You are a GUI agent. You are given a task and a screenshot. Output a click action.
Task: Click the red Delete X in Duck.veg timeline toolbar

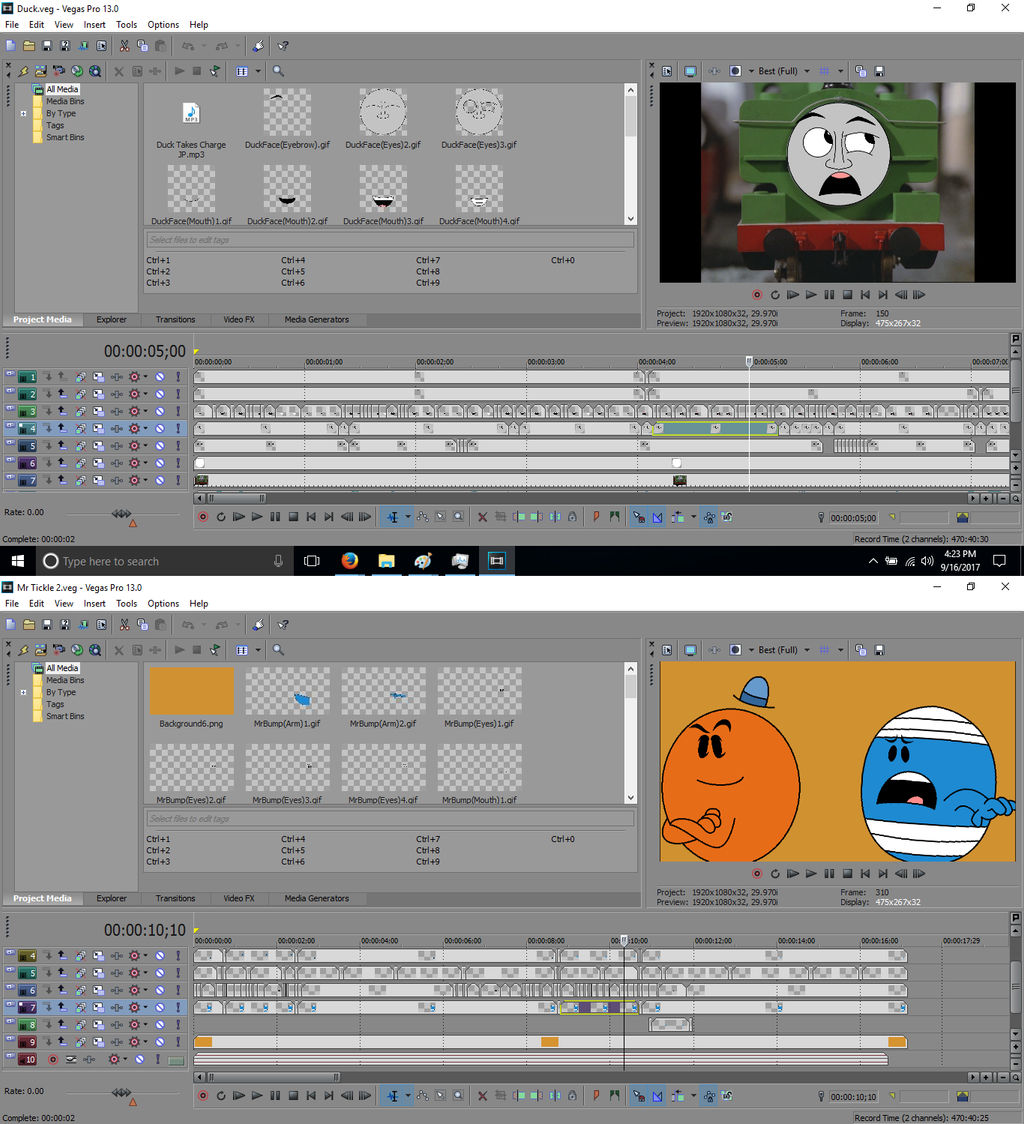coord(483,517)
